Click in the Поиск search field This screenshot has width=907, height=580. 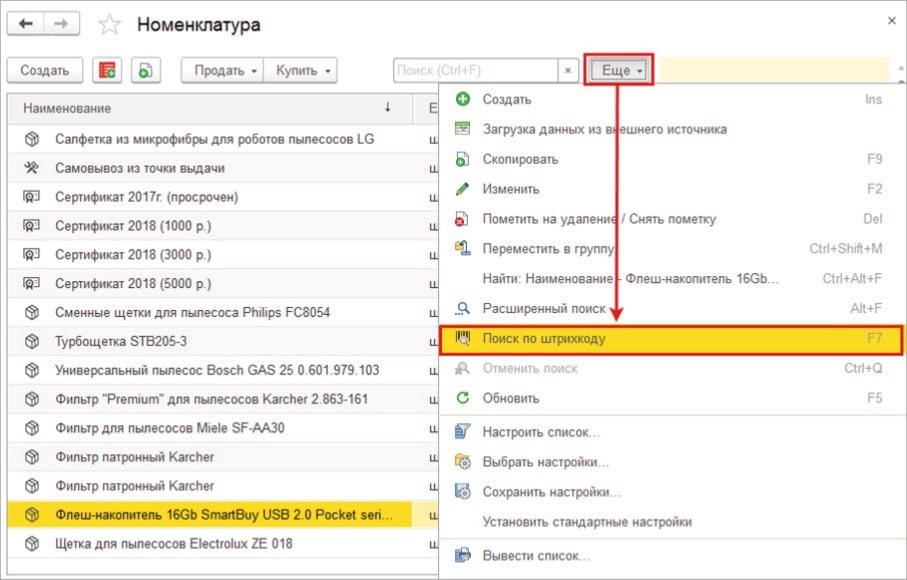pyautogui.click(x=475, y=70)
